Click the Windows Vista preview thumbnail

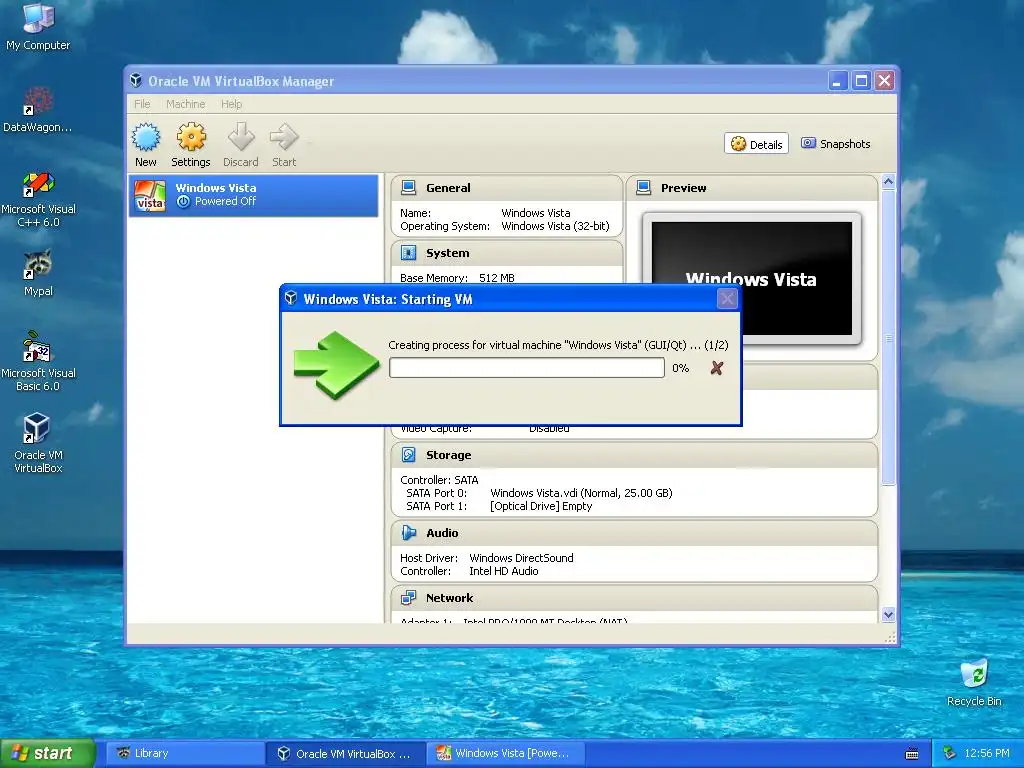click(x=752, y=279)
